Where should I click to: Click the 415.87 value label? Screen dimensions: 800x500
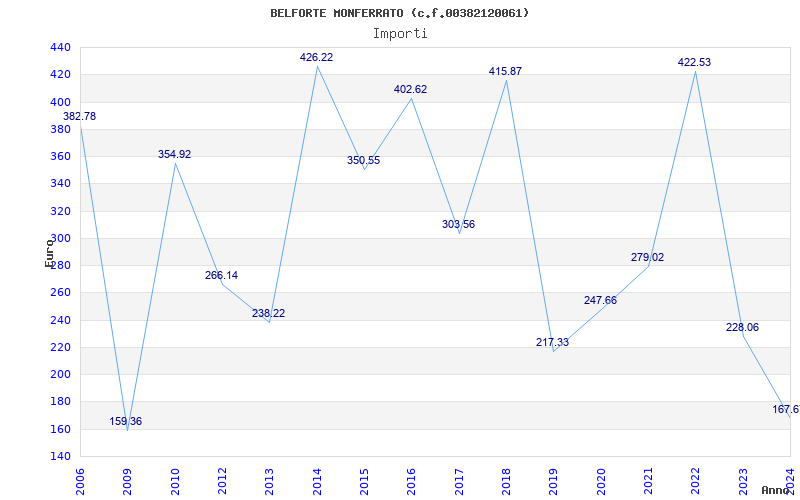[x=505, y=71]
